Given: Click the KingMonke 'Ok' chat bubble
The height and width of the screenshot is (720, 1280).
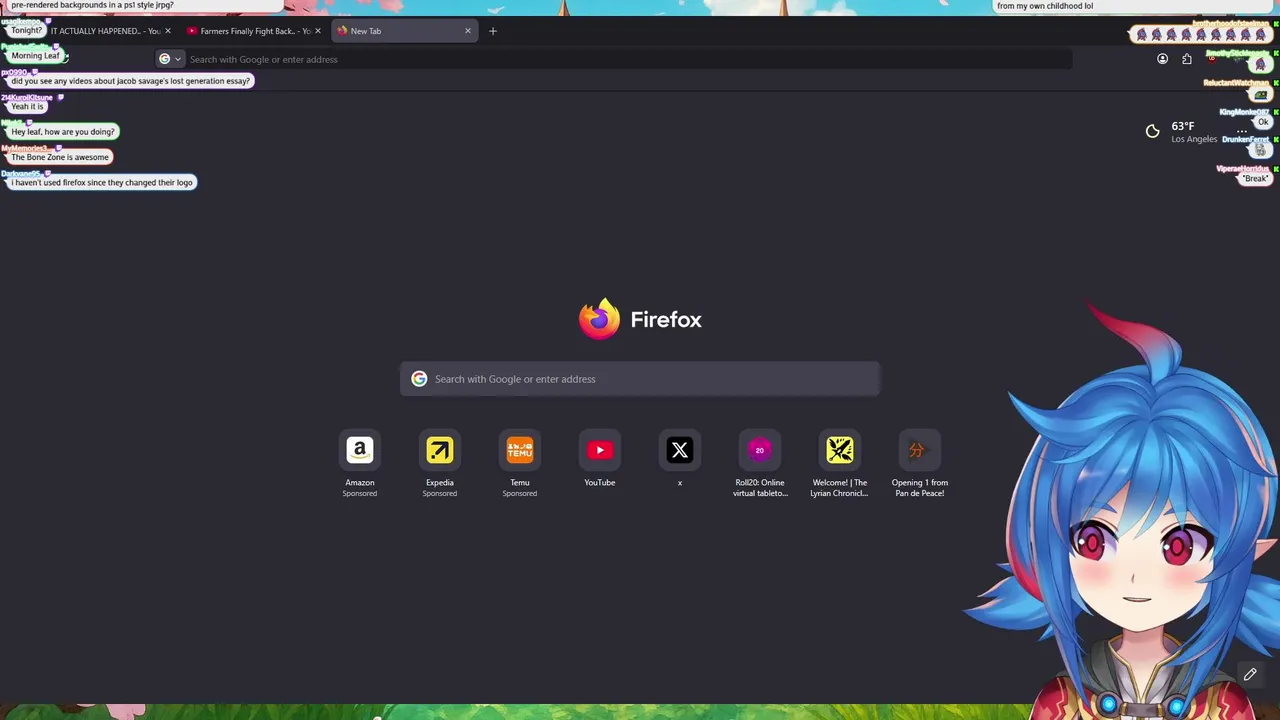Looking at the screenshot, I should point(1263,122).
